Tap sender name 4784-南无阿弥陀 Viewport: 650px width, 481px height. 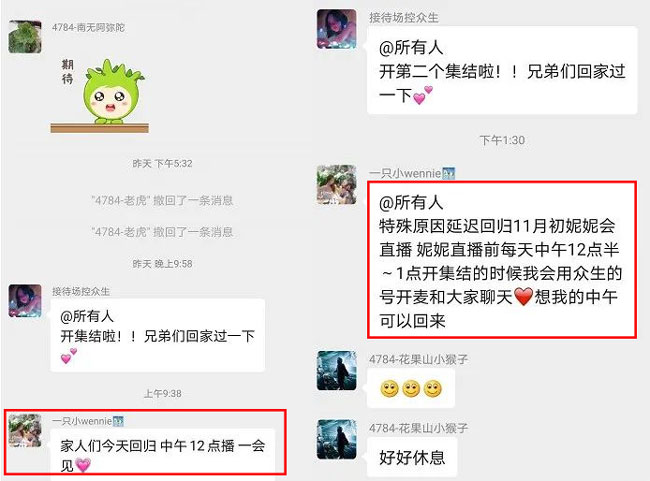coord(88,27)
